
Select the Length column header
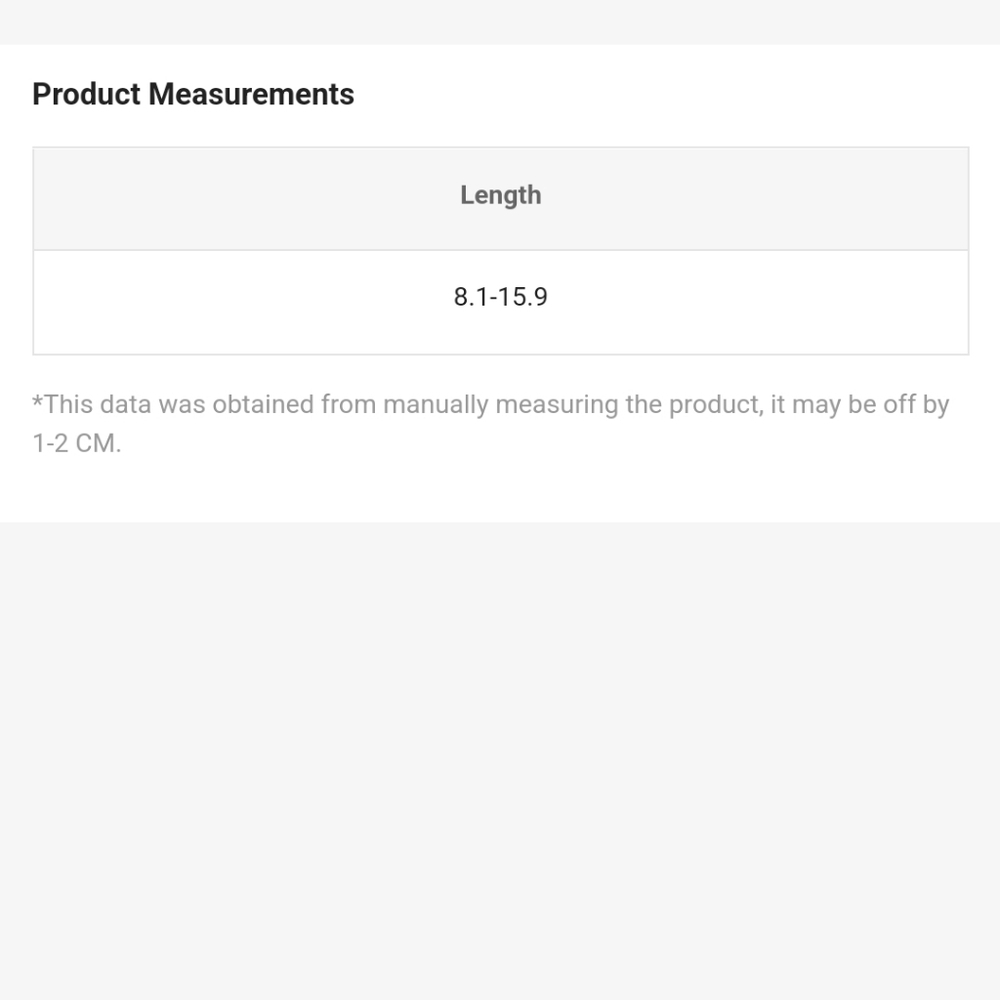(x=501, y=198)
